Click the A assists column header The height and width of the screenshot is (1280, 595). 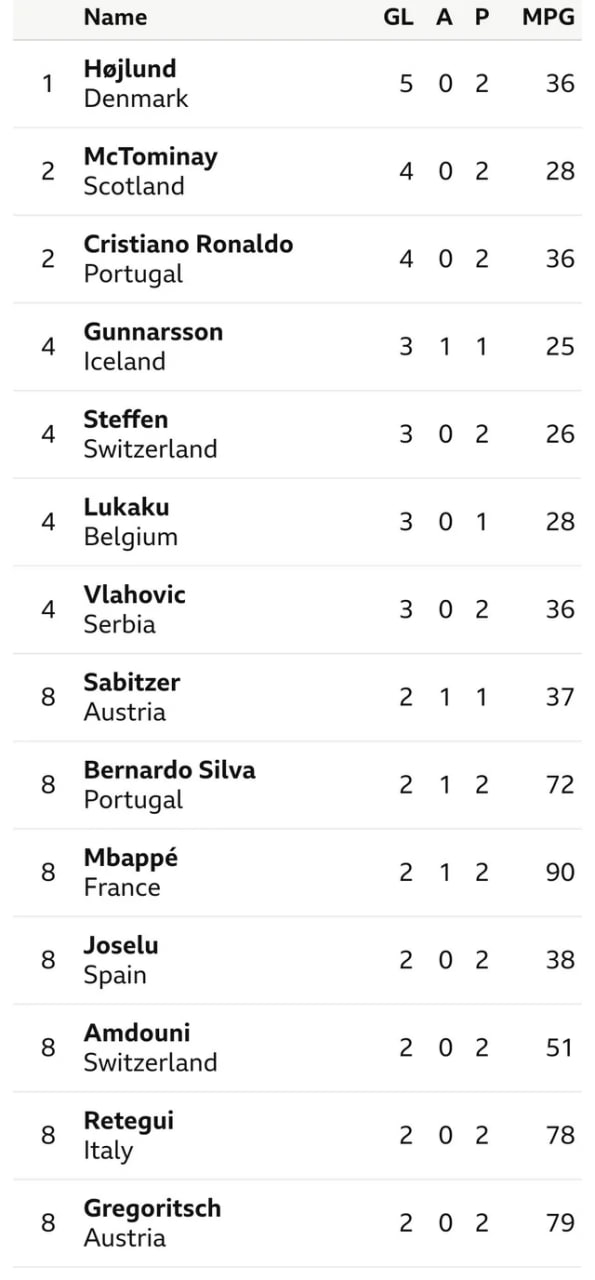pos(444,17)
